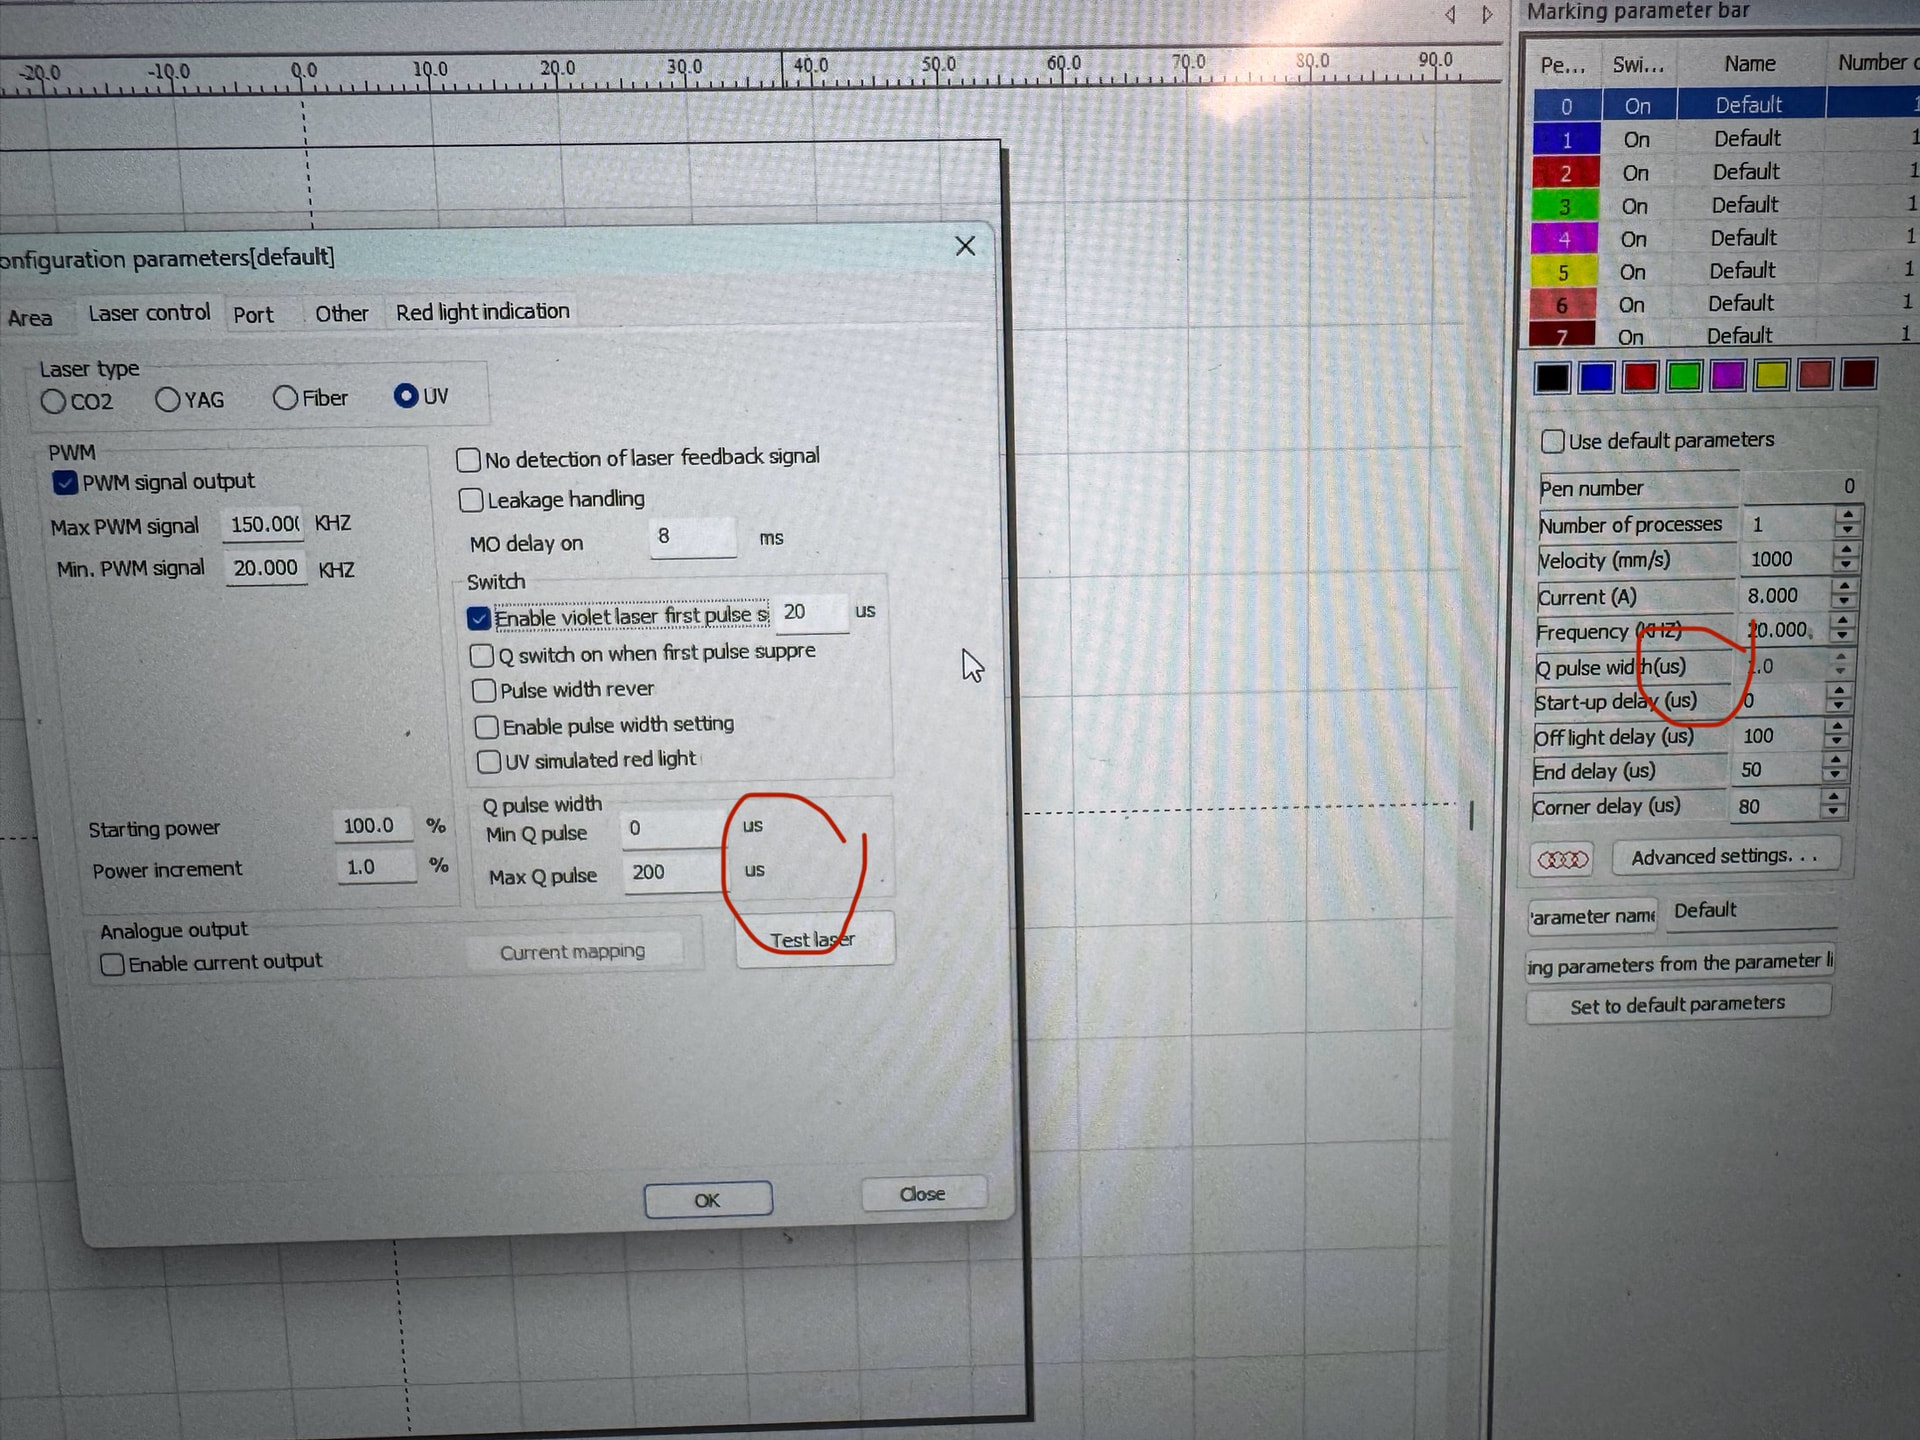Switch to the Port tab
1920x1440 pixels.
[253, 315]
